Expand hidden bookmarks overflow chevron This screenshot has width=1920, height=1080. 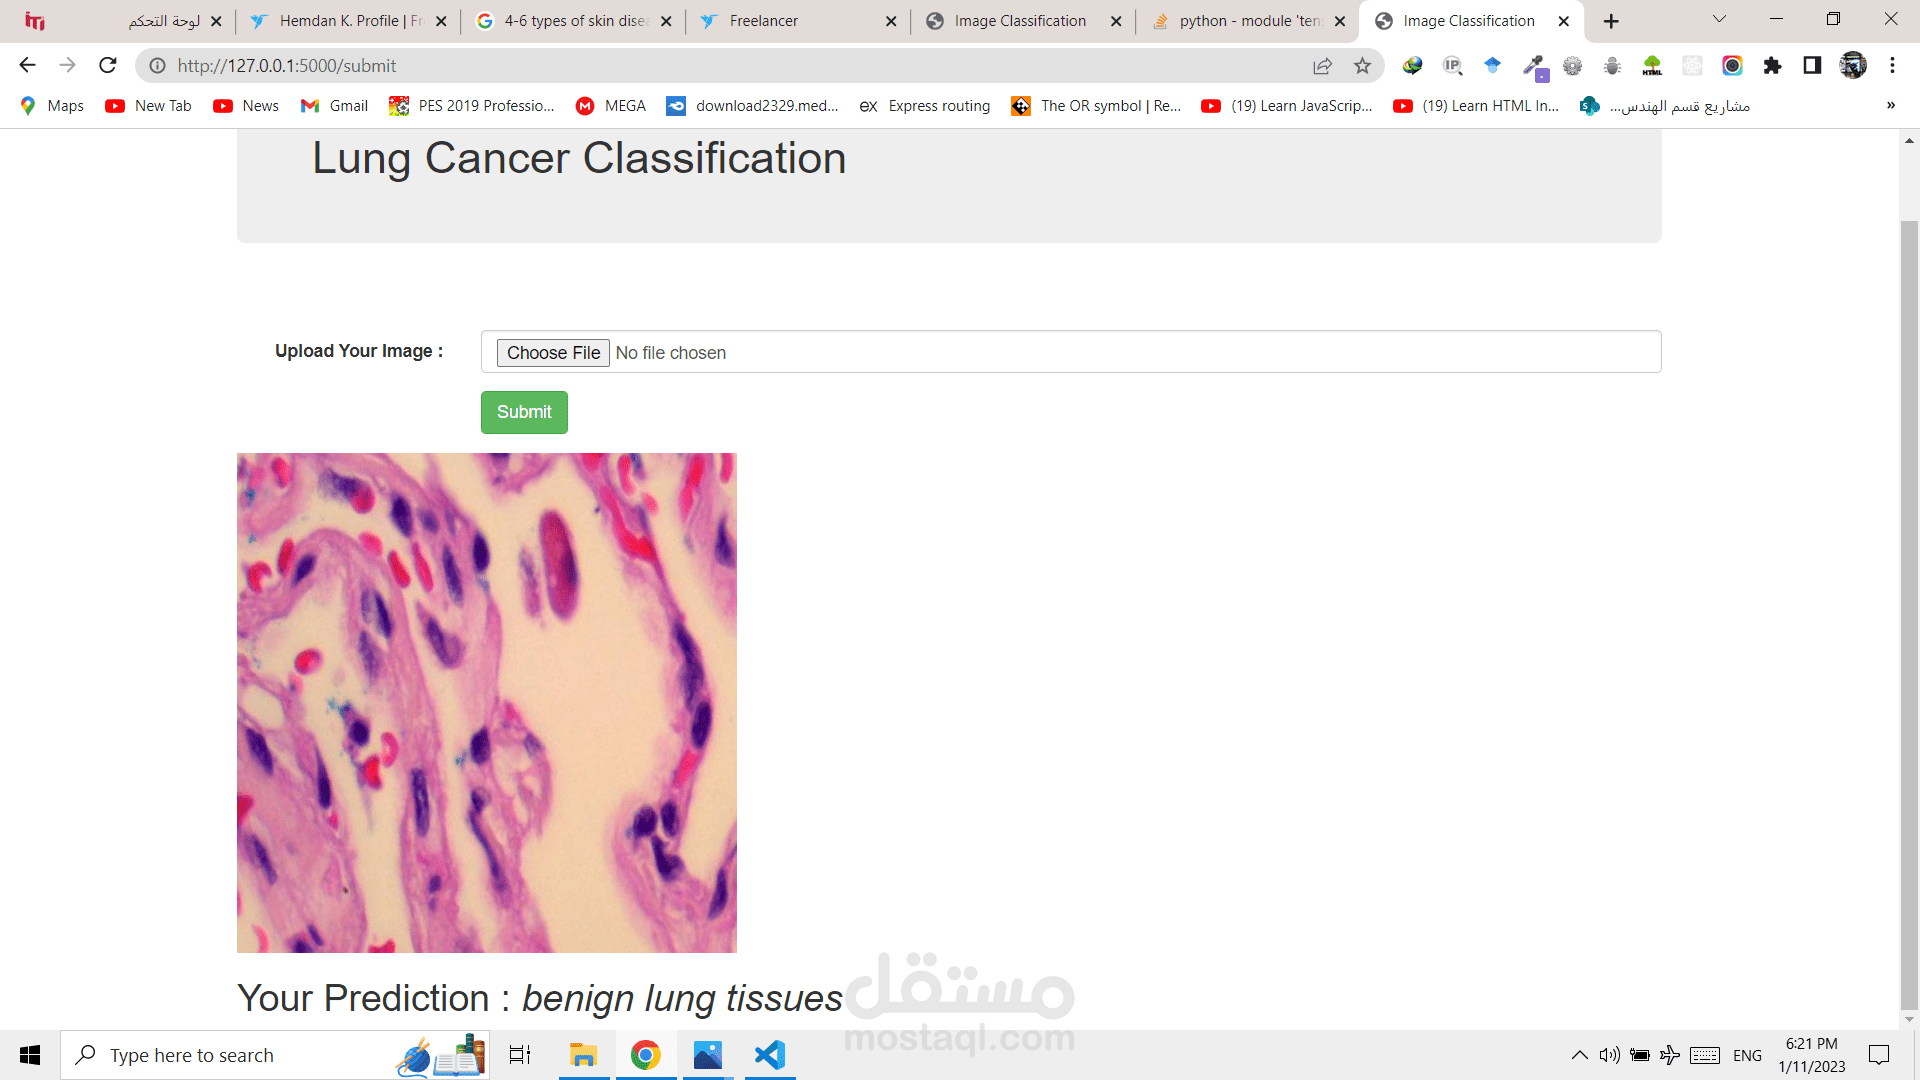tap(1890, 106)
